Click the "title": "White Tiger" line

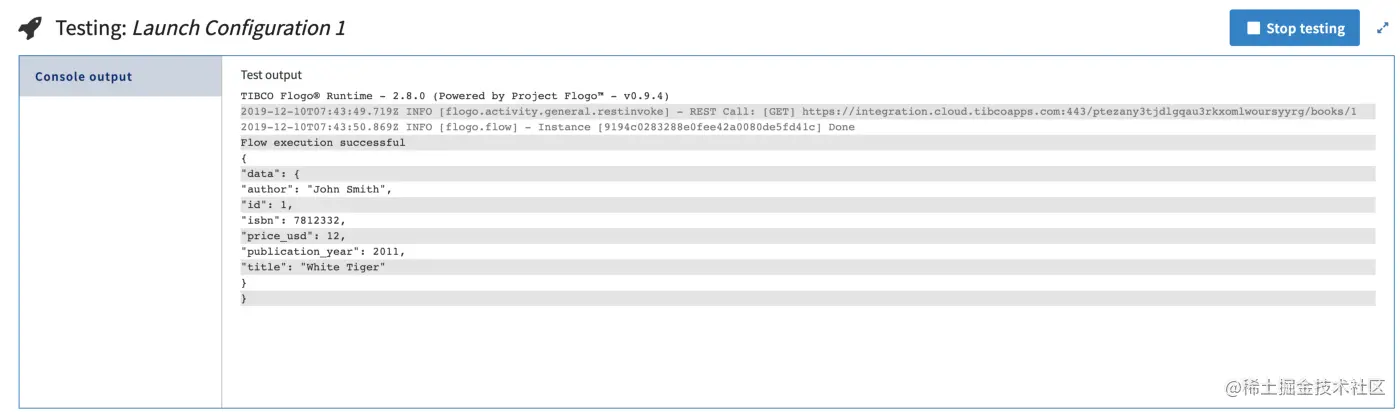(808, 267)
